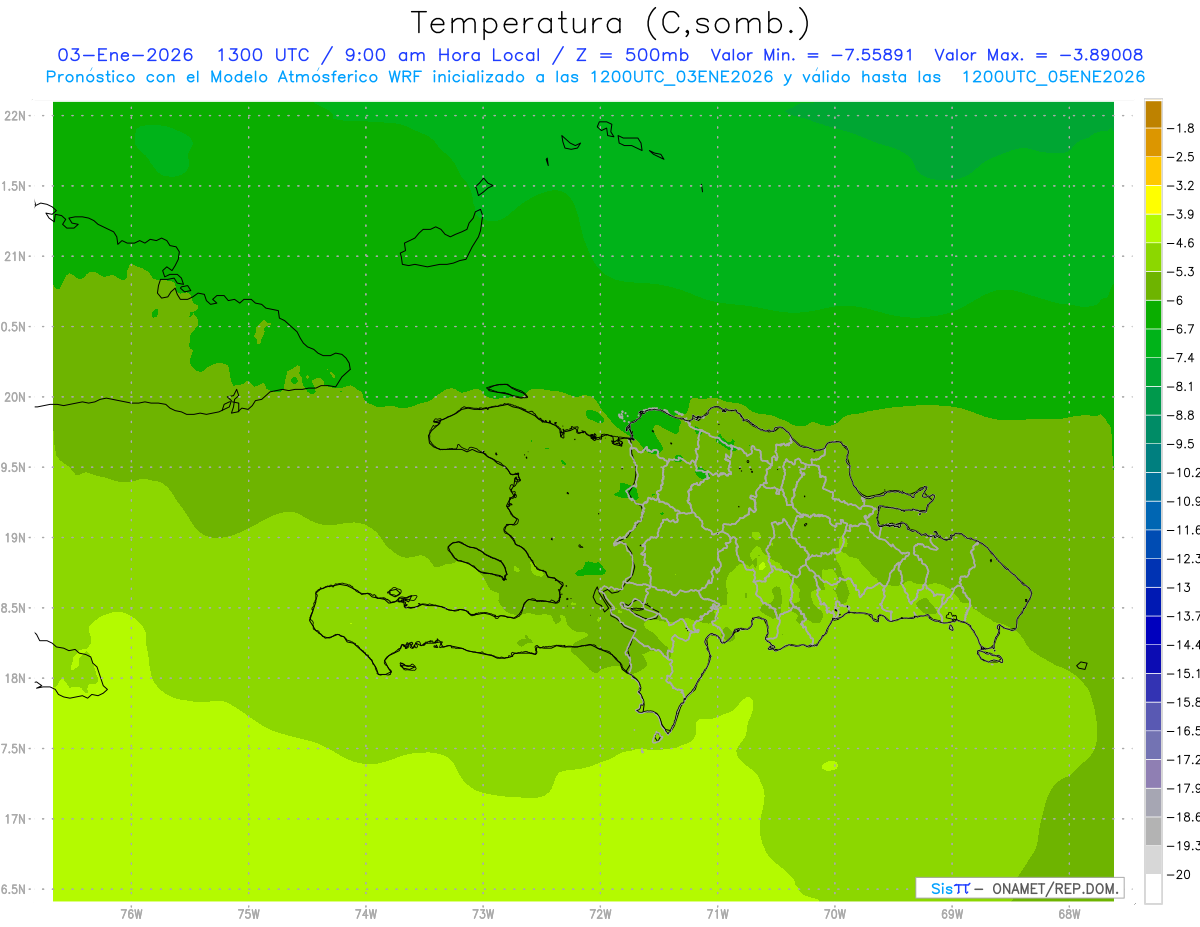Click the 68W longitude axis label
Screen dimensions: 1200x927
coord(1068,914)
